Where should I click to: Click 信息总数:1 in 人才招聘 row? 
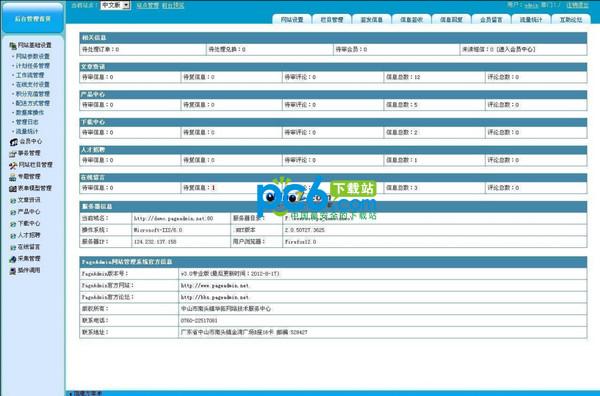click(x=401, y=160)
